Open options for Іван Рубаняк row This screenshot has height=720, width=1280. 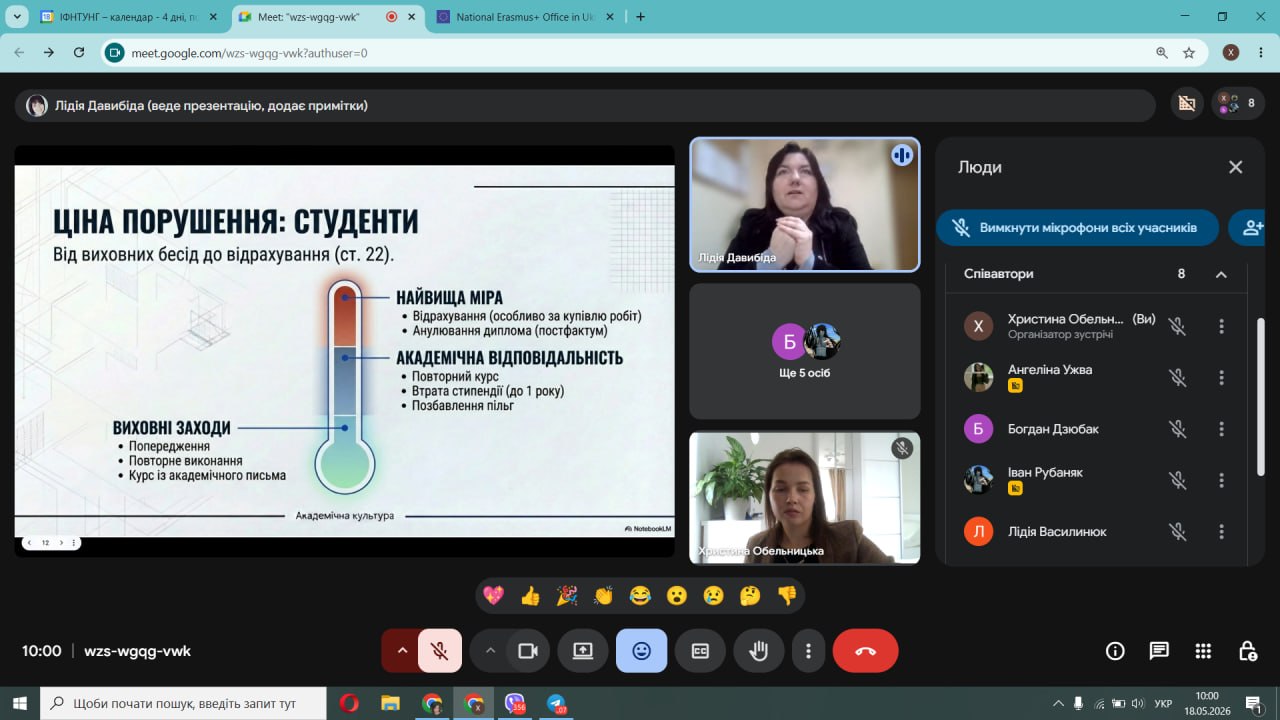pos(1221,480)
